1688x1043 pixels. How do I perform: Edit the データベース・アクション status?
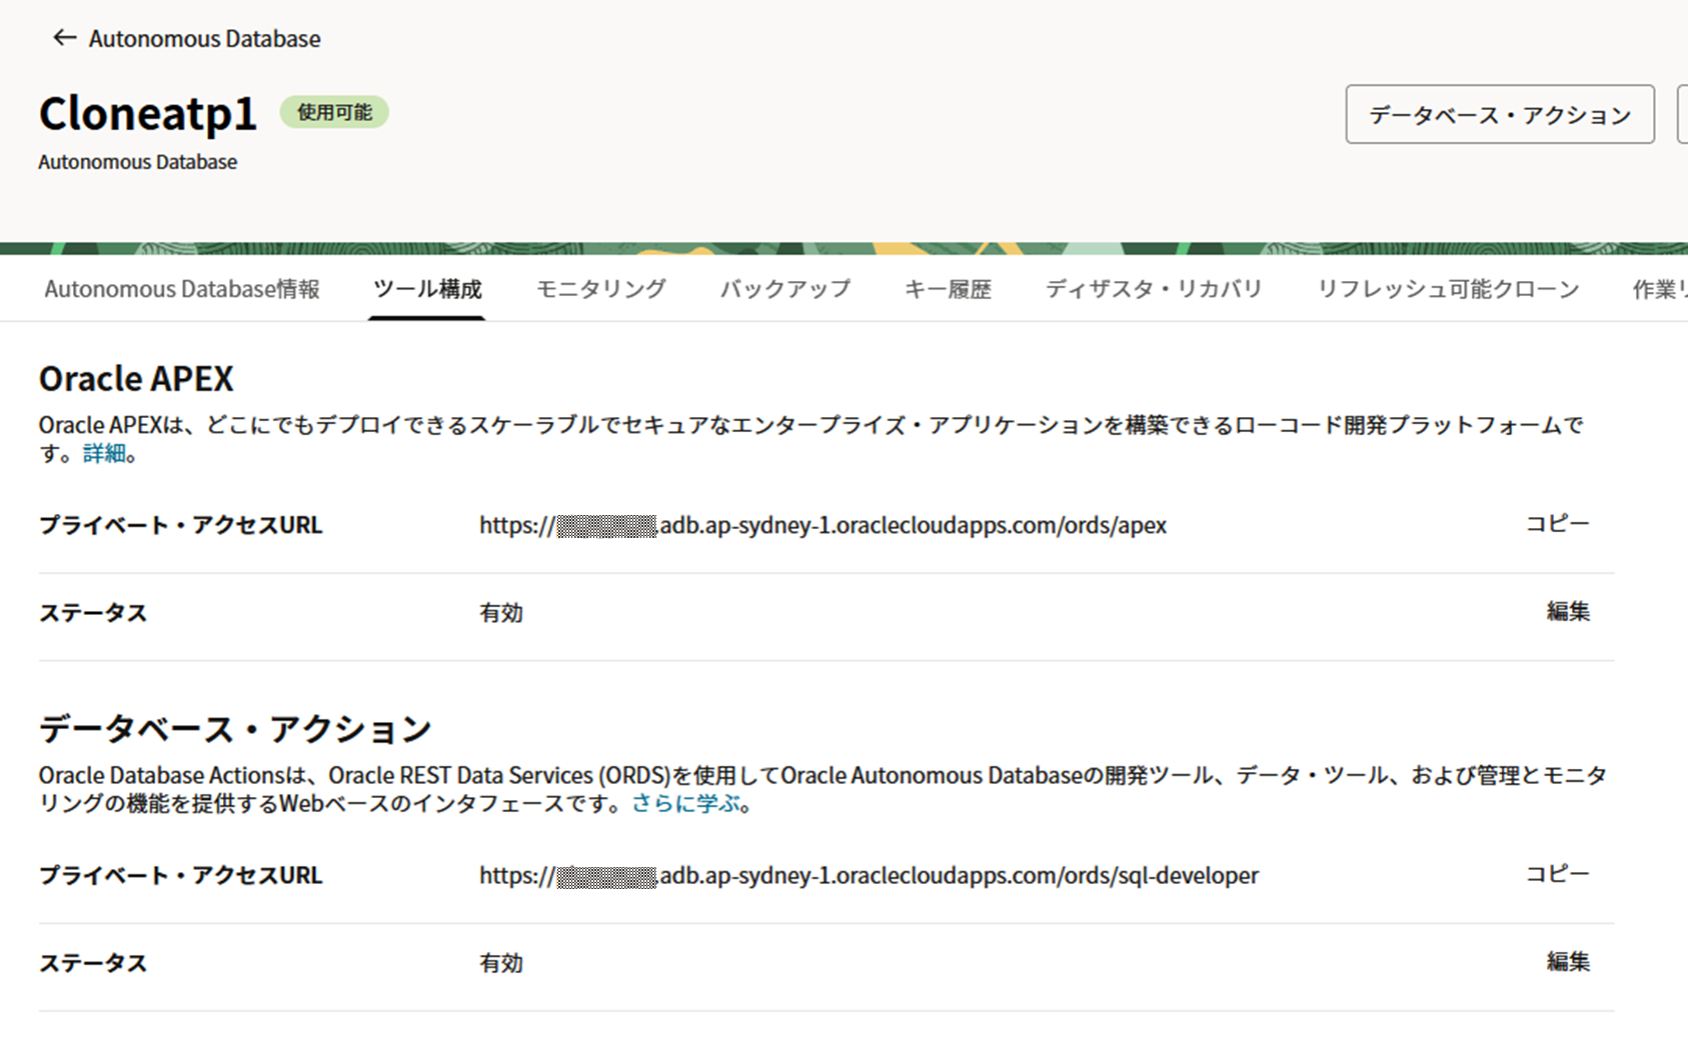pos(1568,961)
